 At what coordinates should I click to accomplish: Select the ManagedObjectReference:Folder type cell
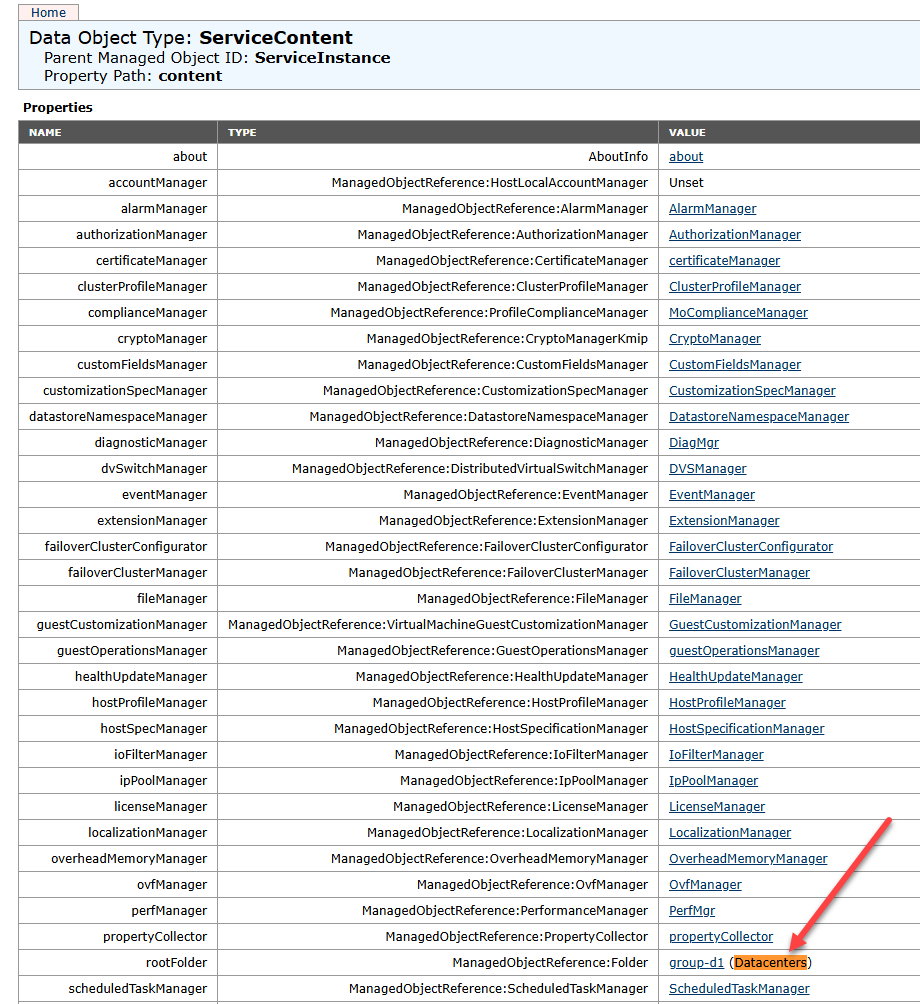[438, 962]
